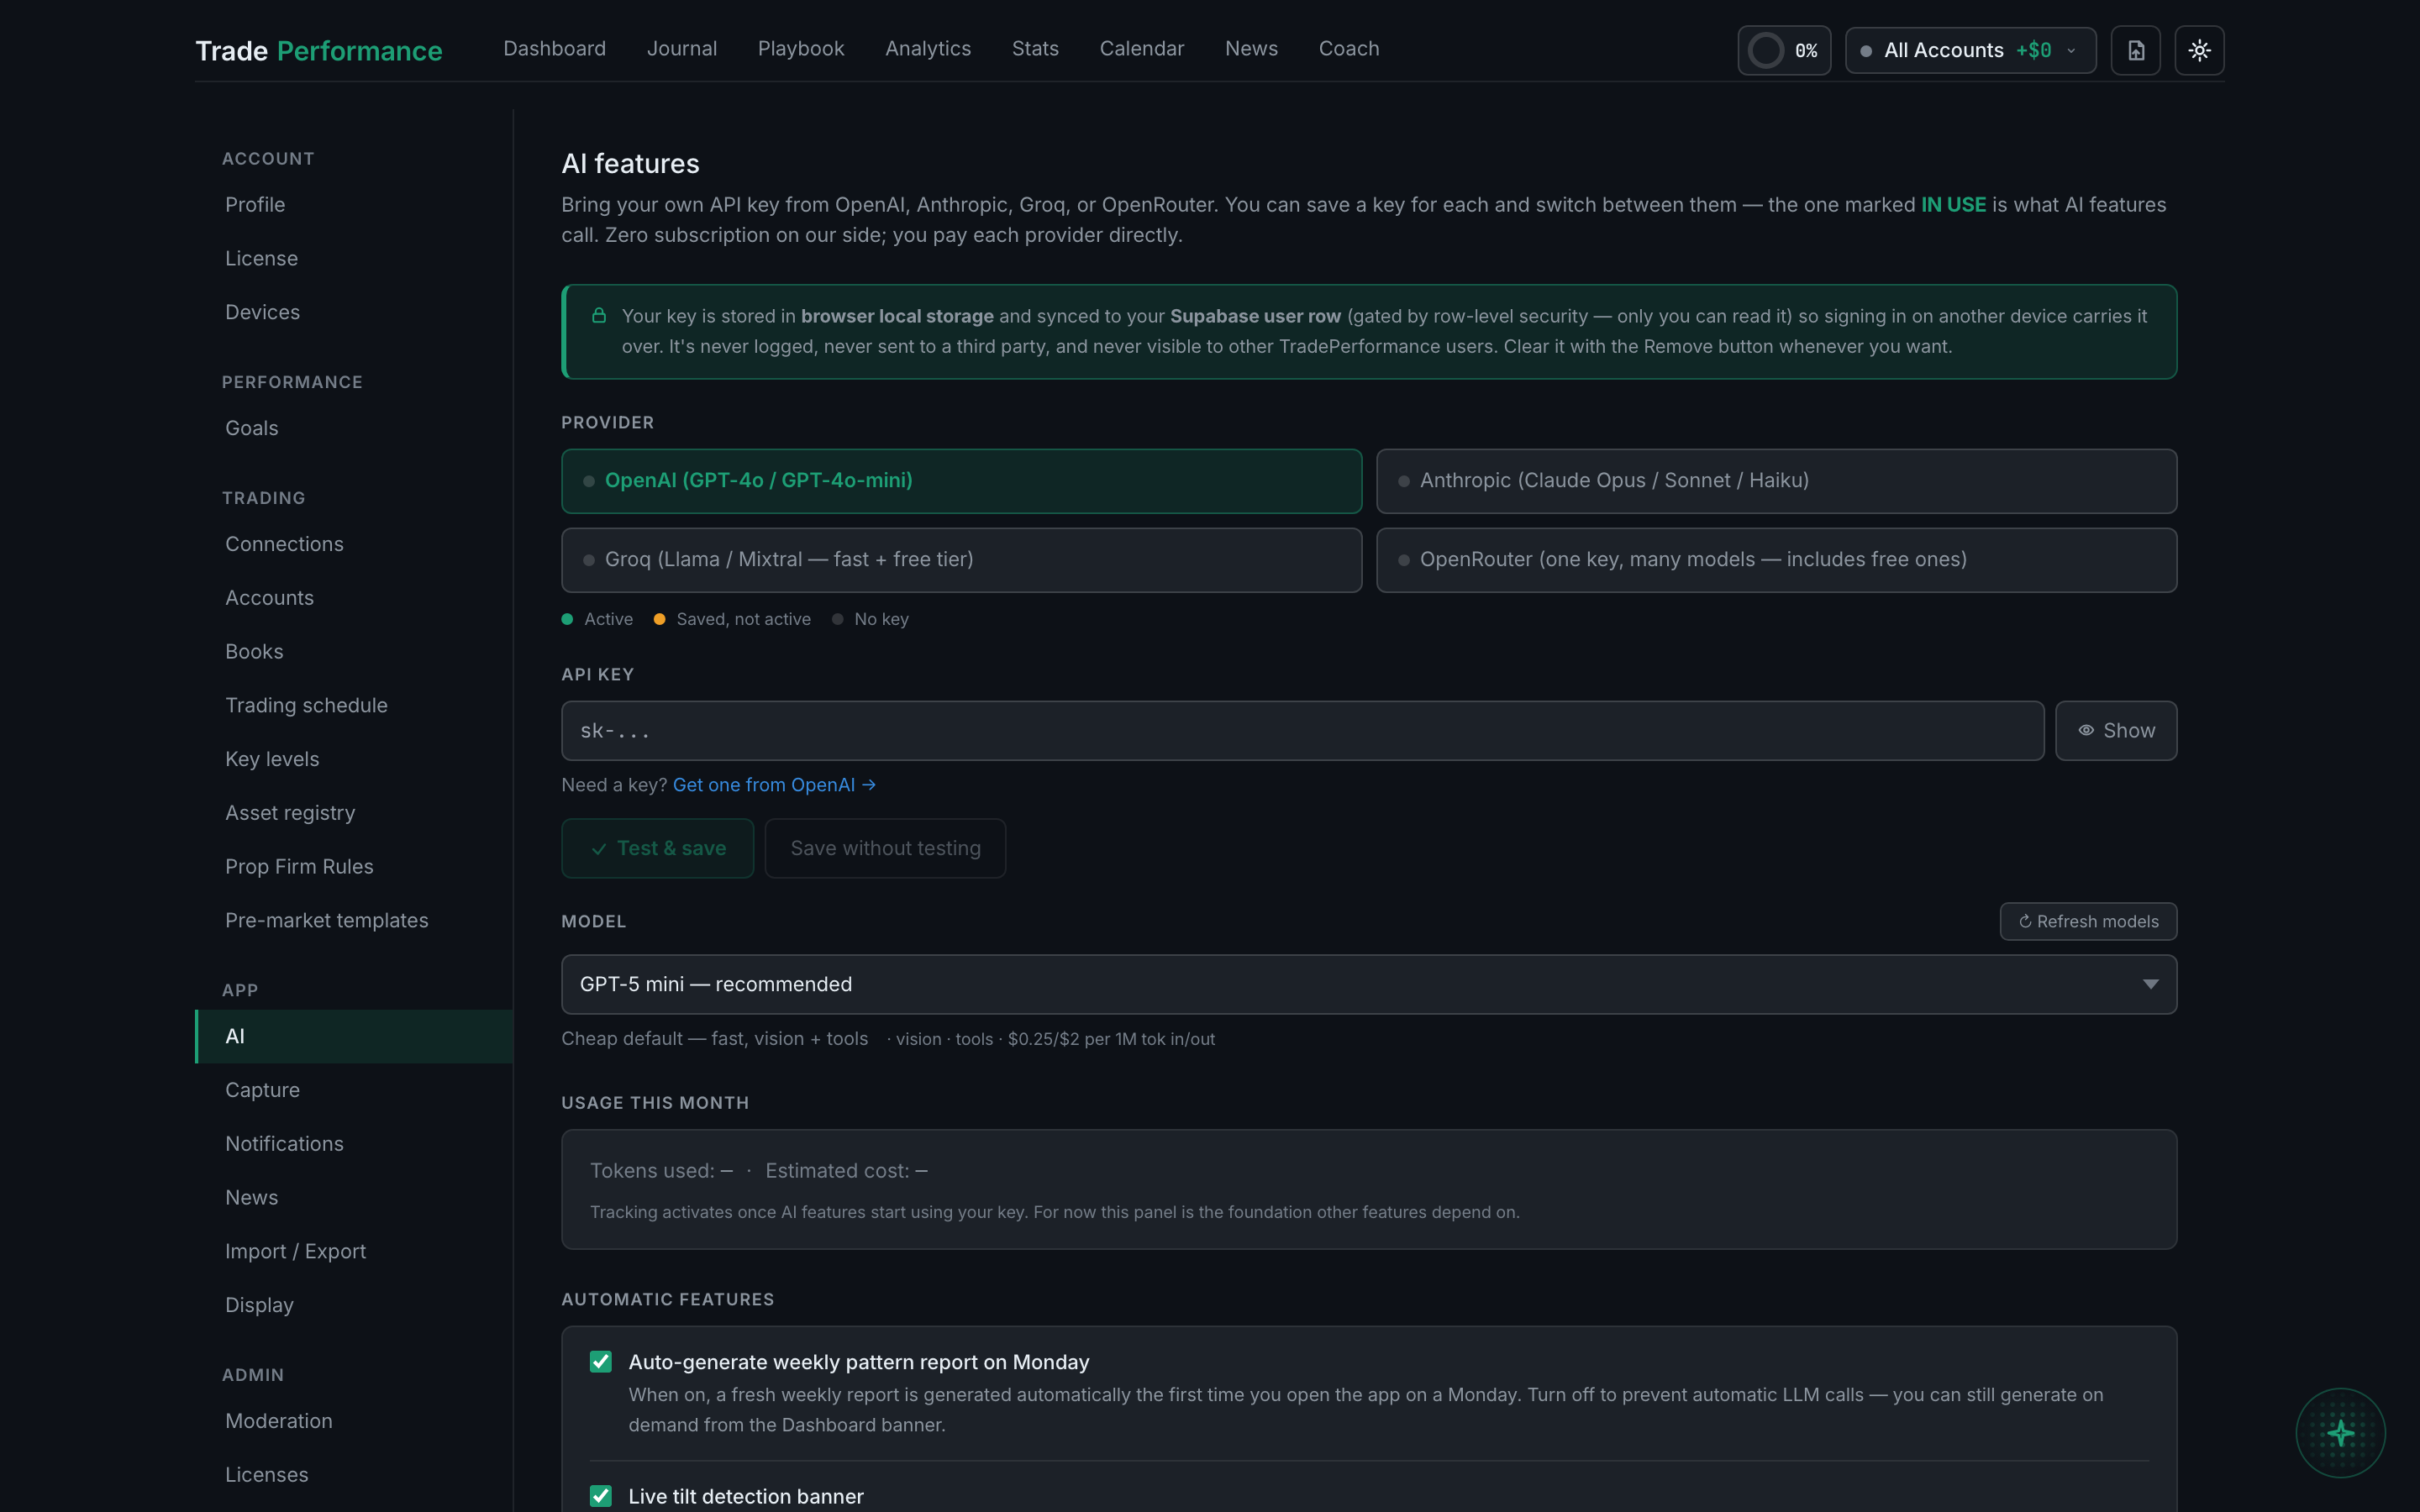The width and height of the screenshot is (2420, 1512).
Task: Open Playbook page
Action: 801,49
